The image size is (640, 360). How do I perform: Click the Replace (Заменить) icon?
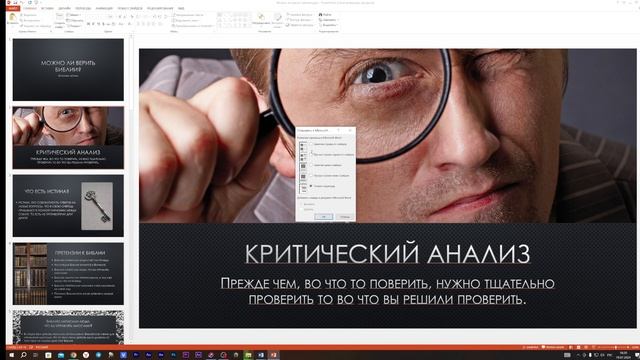point(320,20)
